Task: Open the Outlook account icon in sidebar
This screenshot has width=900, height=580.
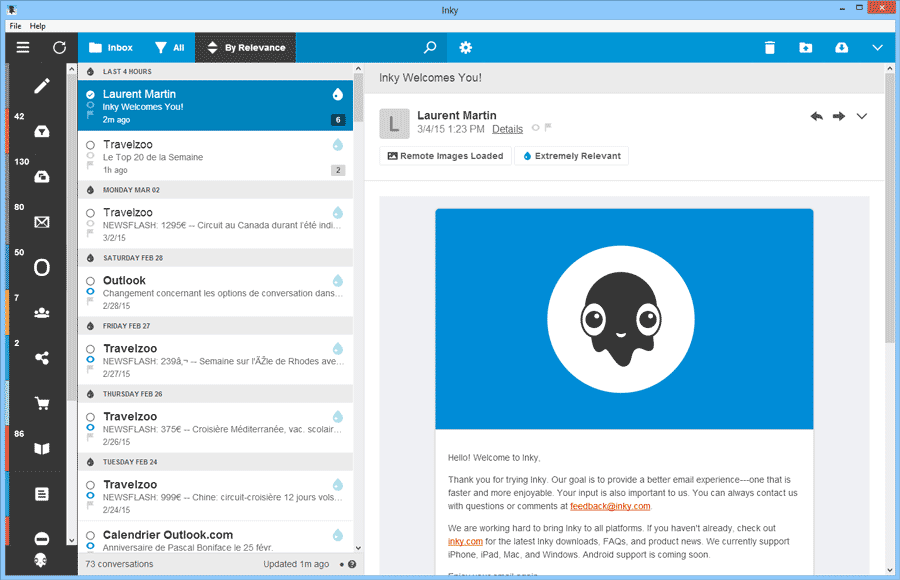Action: 42,268
